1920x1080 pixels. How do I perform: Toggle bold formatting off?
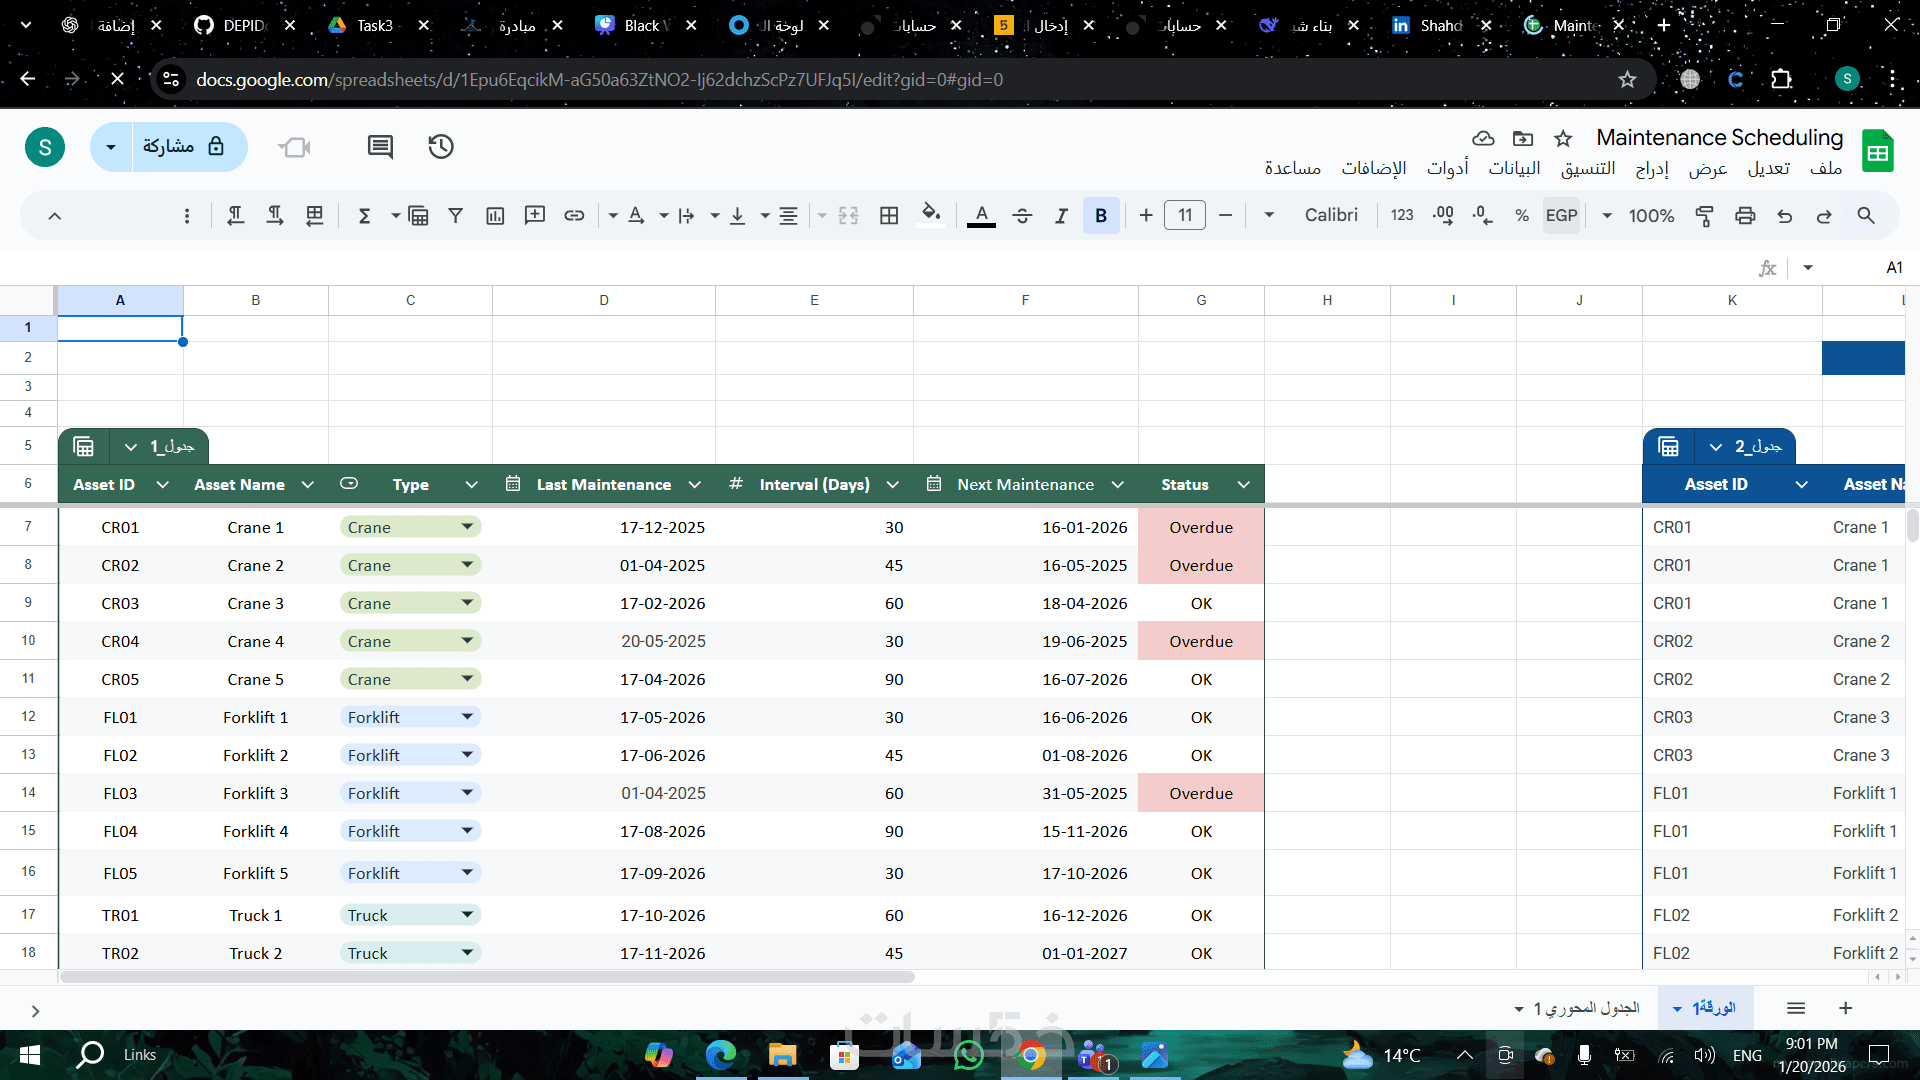pos(1101,215)
